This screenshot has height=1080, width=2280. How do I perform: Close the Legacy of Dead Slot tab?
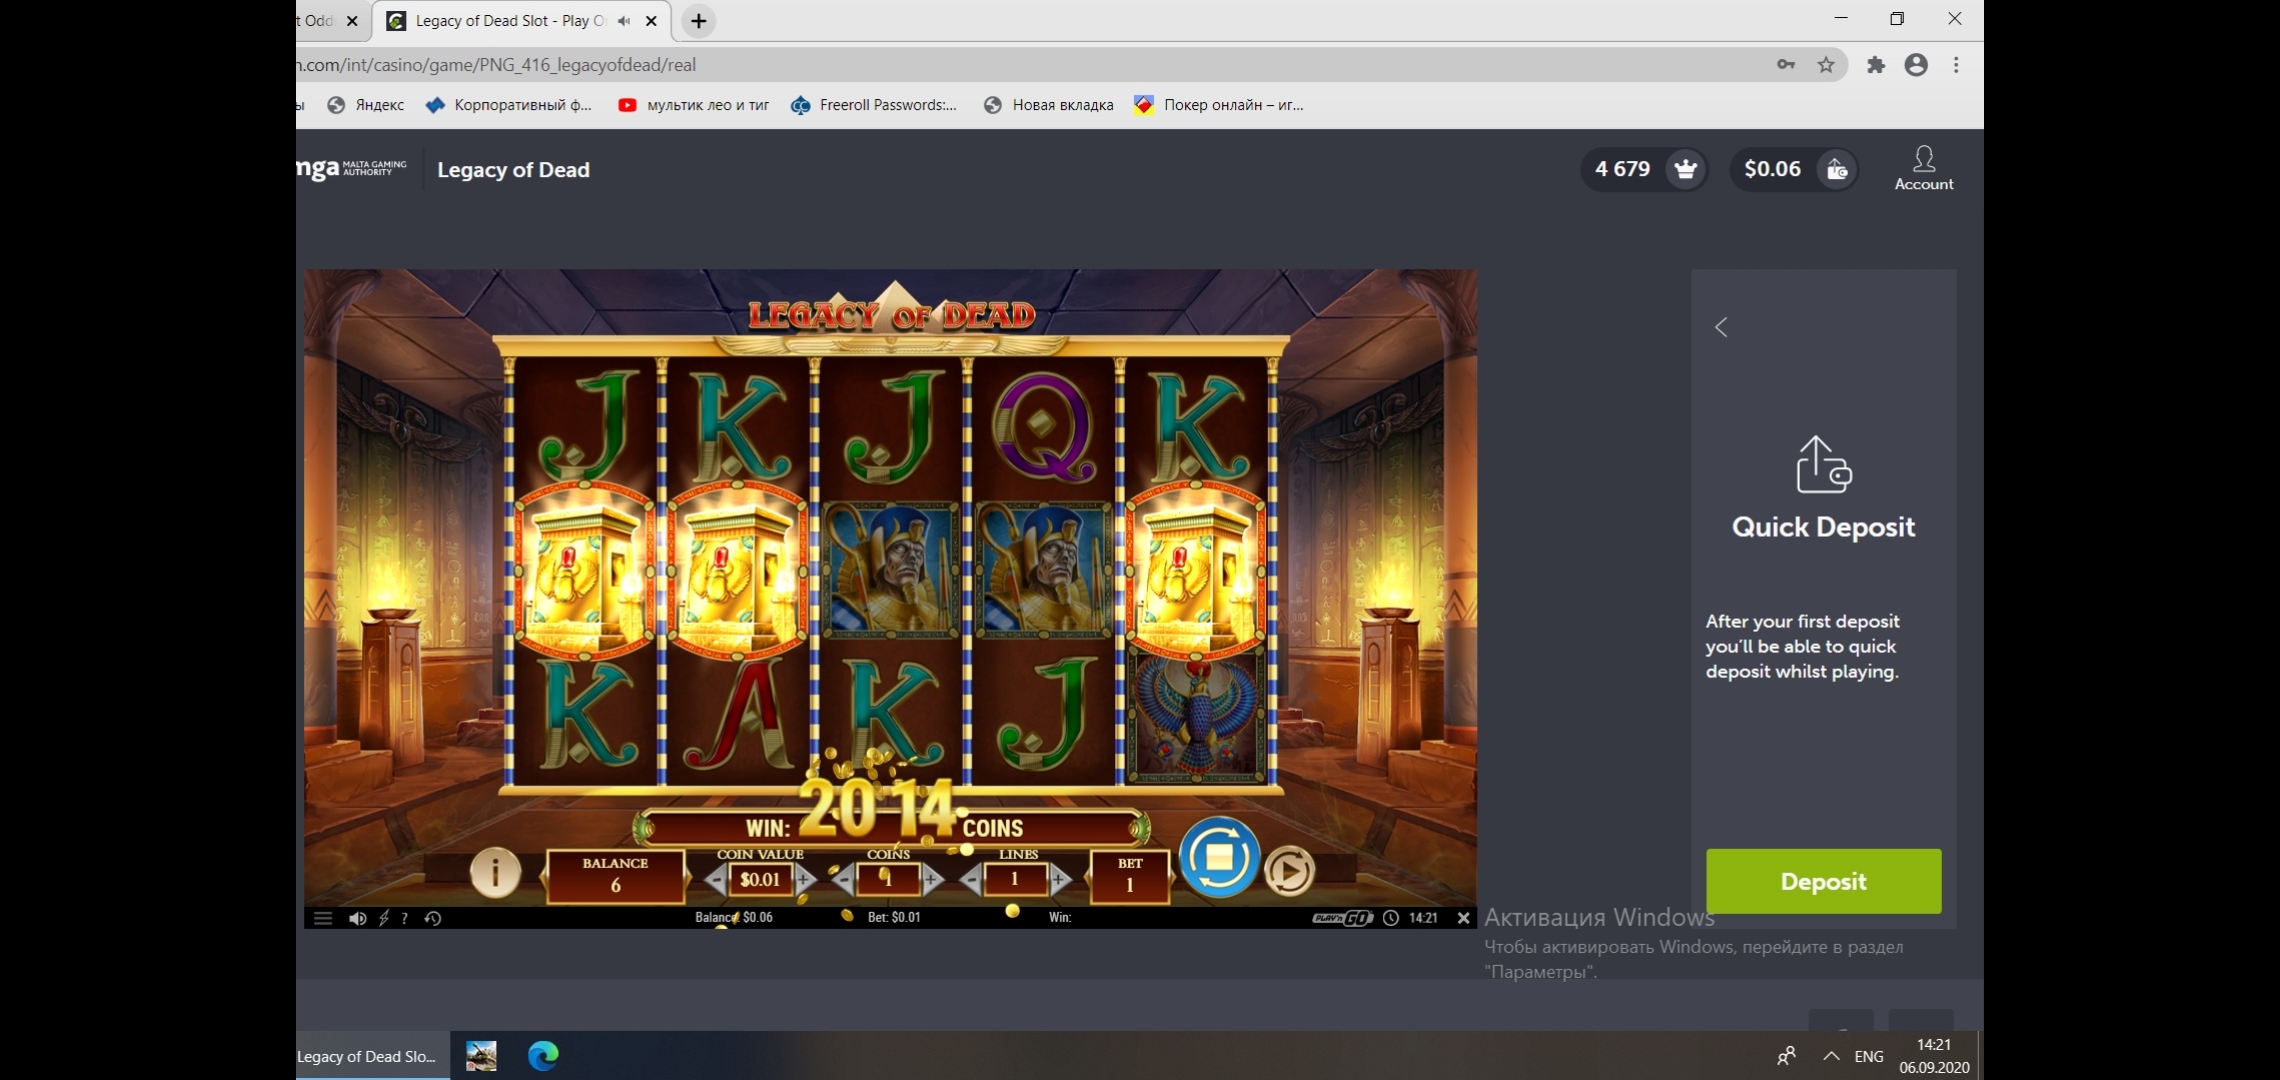point(651,21)
